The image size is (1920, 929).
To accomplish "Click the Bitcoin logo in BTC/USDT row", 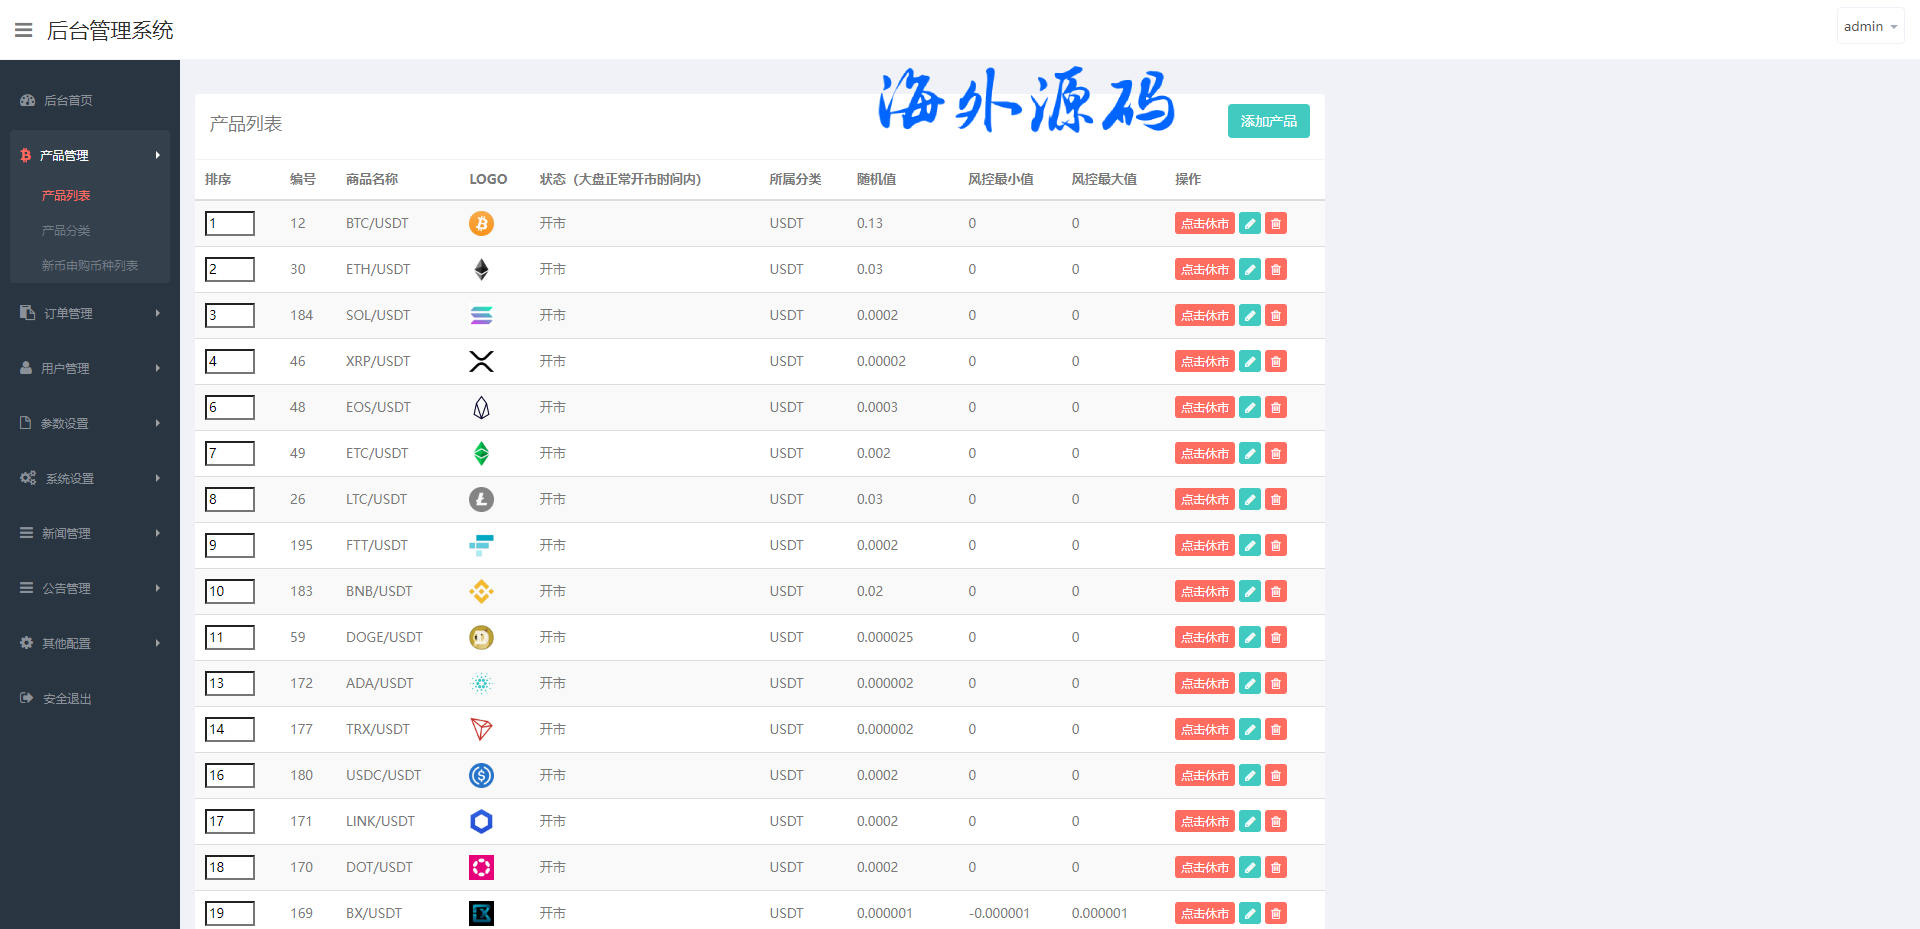I will [x=481, y=223].
